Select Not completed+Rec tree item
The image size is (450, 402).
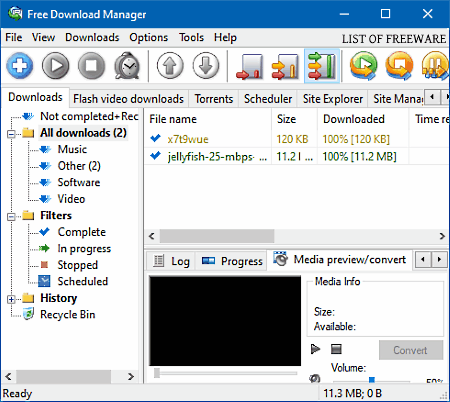point(89,116)
